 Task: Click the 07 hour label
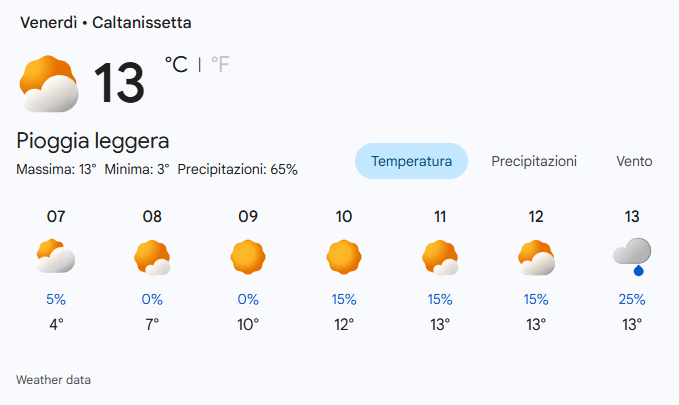click(56, 216)
